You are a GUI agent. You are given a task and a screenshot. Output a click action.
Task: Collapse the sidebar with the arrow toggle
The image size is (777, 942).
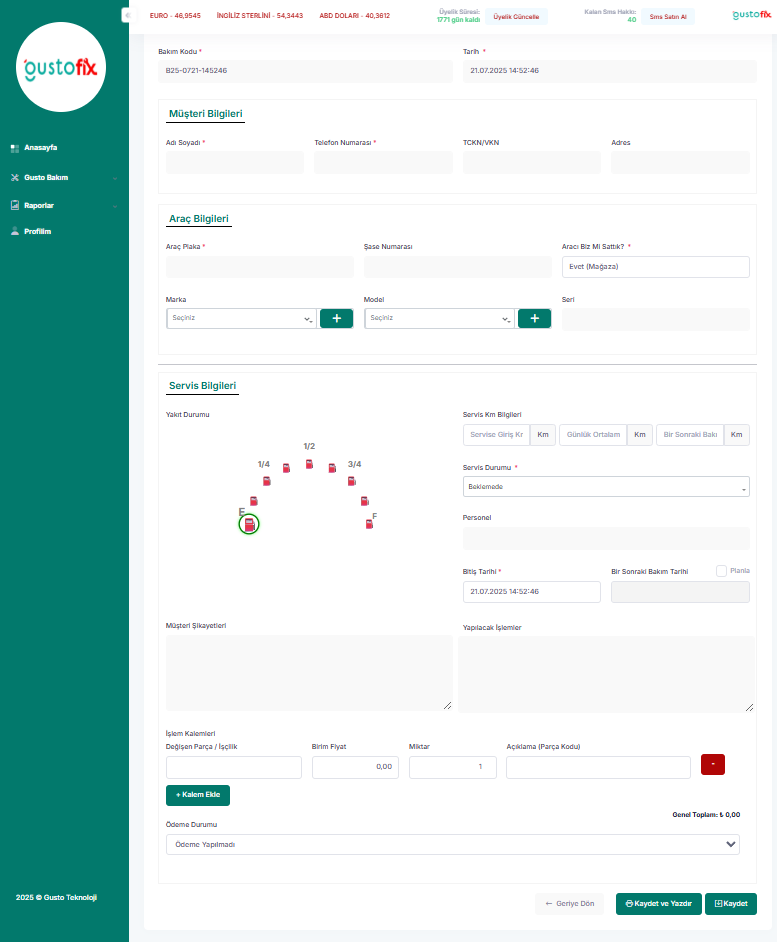pos(127,16)
